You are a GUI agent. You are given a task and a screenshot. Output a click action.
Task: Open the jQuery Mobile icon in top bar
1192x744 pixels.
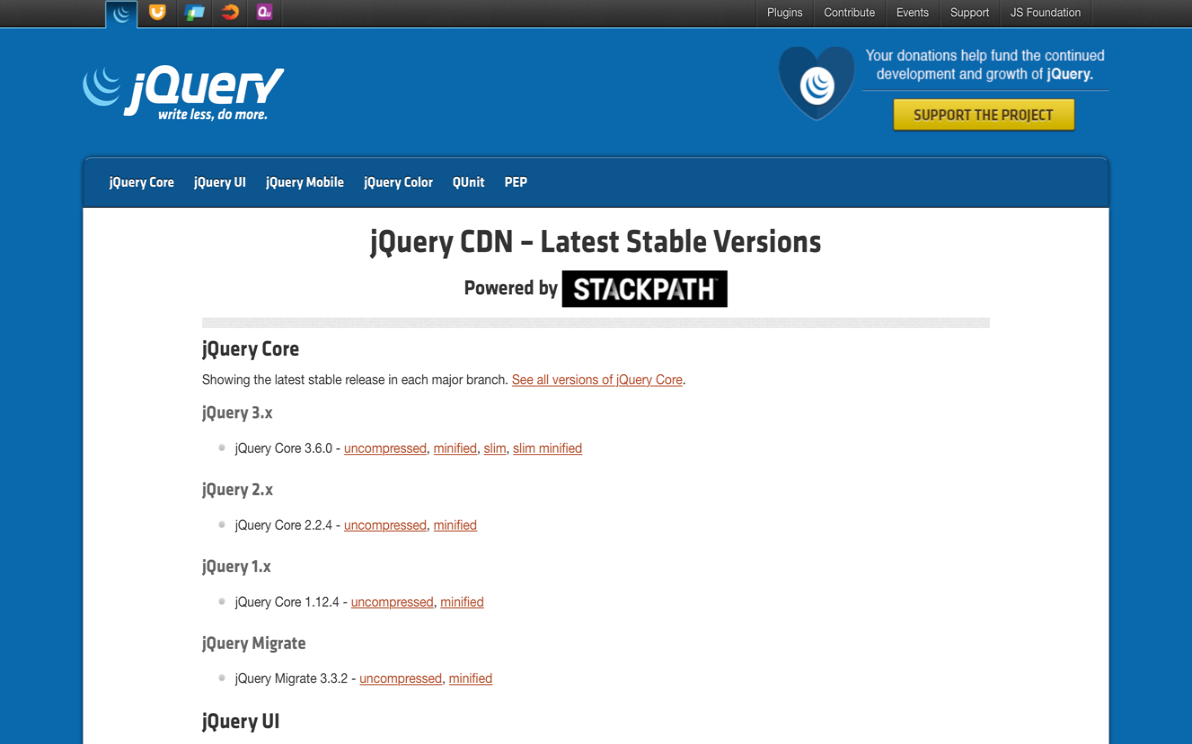coord(194,13)
